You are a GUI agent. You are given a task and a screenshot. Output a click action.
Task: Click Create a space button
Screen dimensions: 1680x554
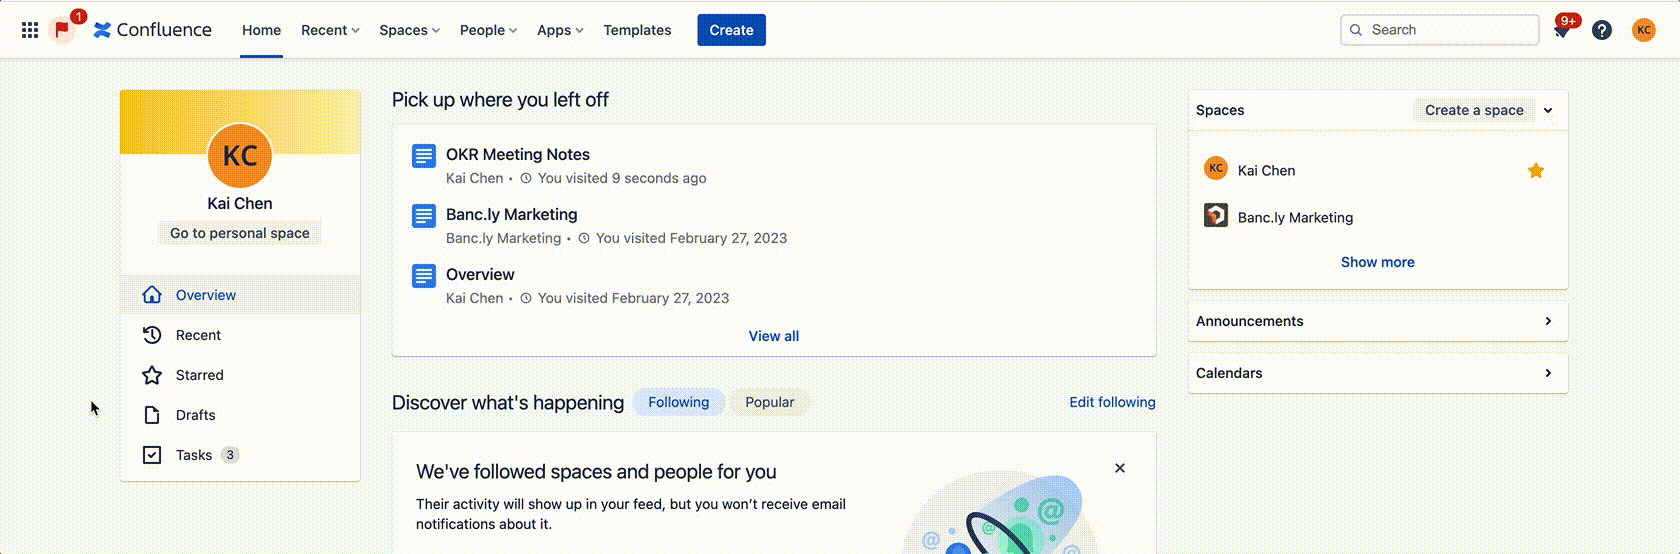pyautogui.click(x=1474, y=110)
